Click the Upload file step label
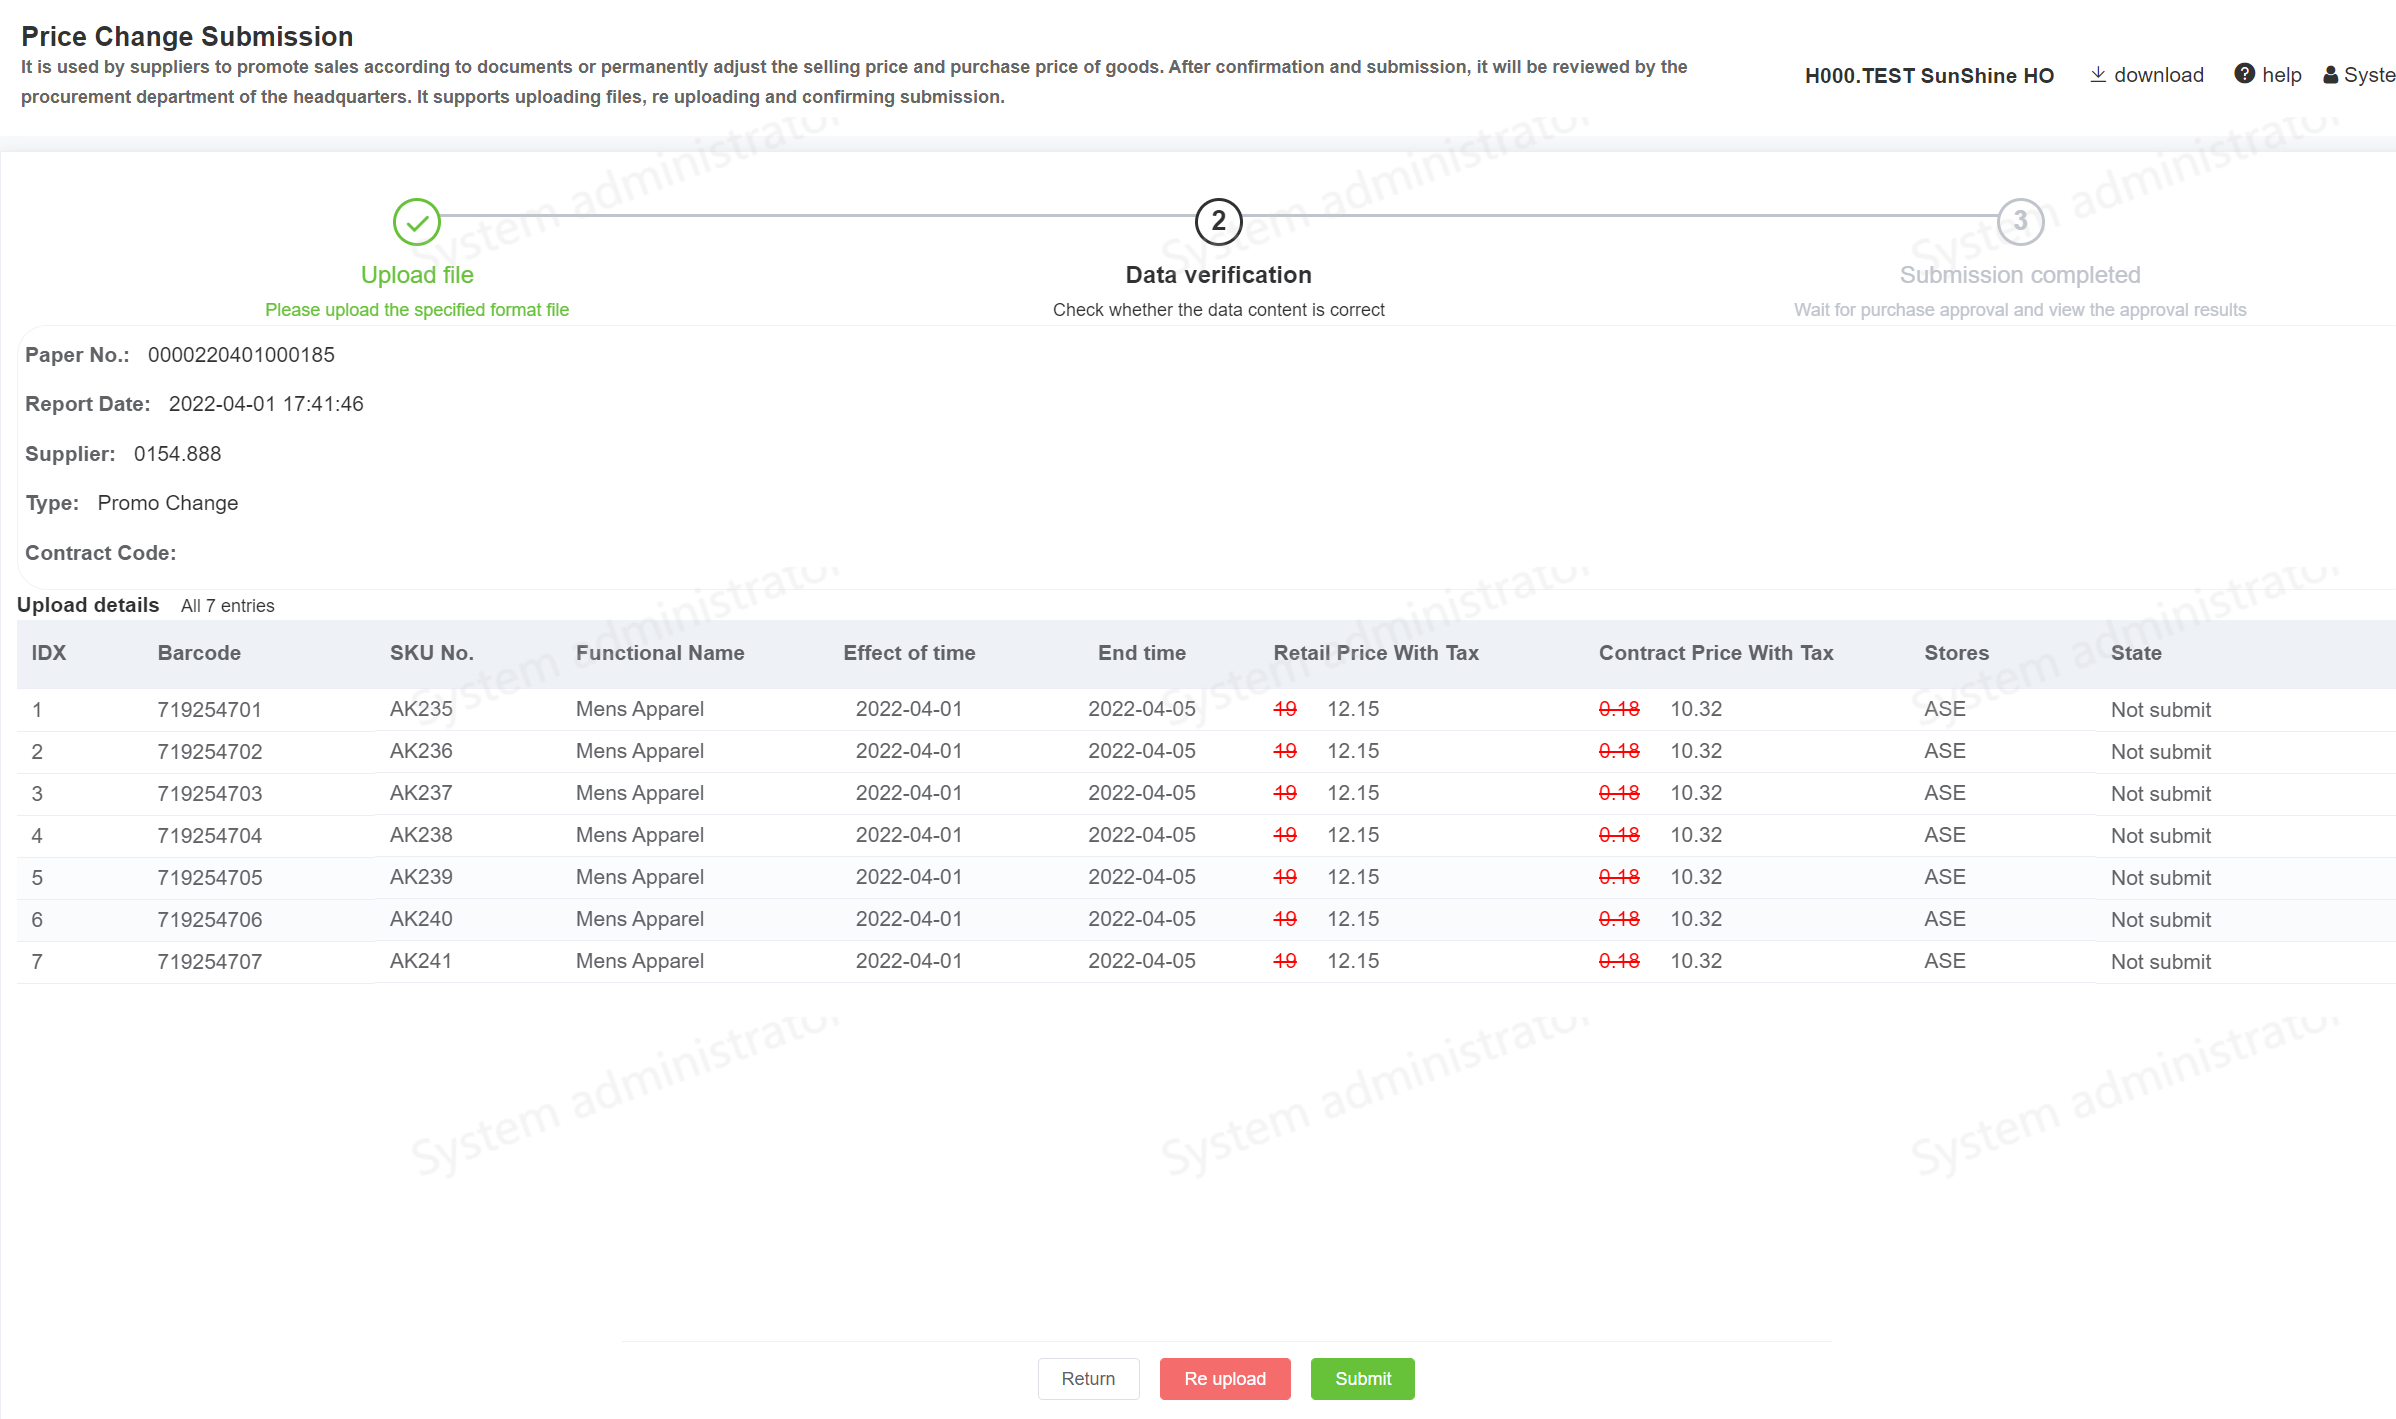The image size is (2396, 1419). click(417, 275)
